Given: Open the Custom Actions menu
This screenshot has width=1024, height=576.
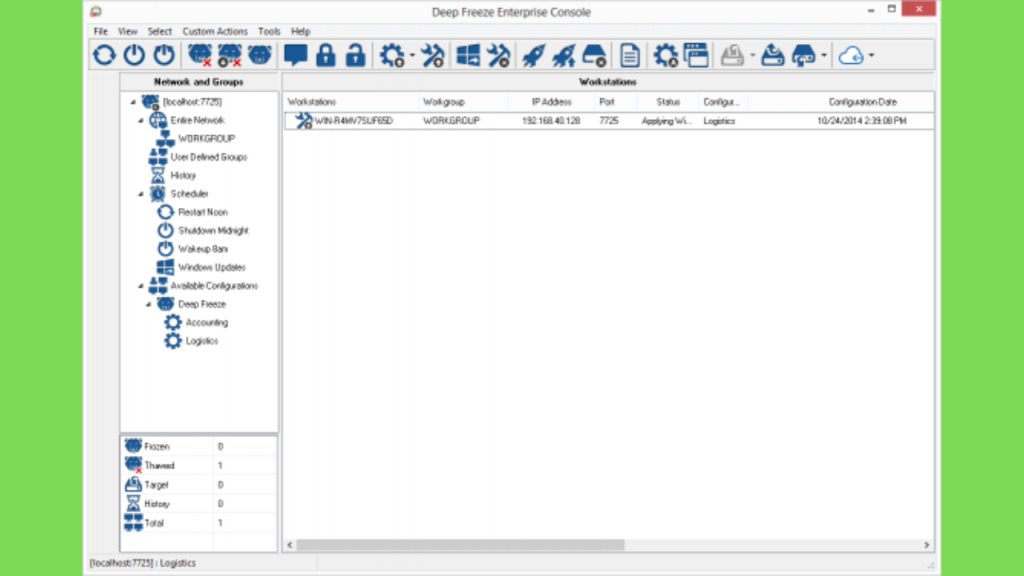Looking at the screenshot, I should (x=215, y=31).
